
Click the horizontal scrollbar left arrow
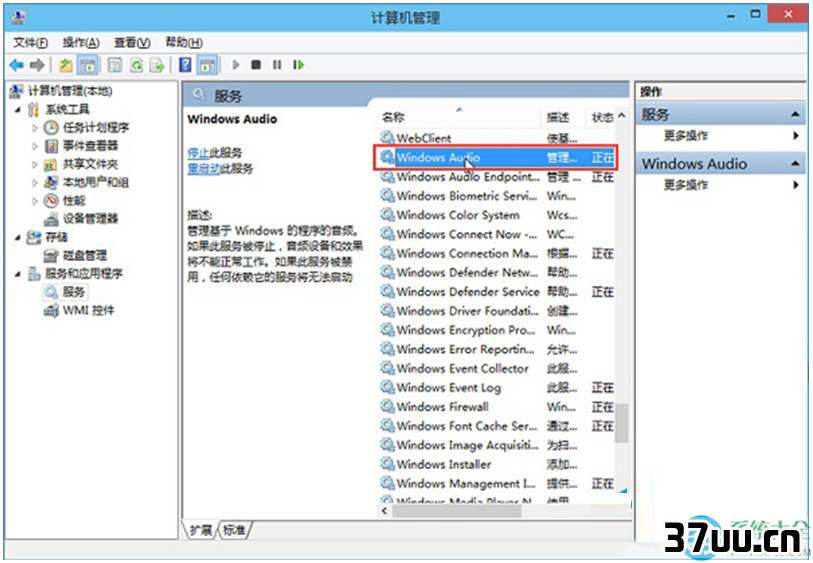coord(384,511)
